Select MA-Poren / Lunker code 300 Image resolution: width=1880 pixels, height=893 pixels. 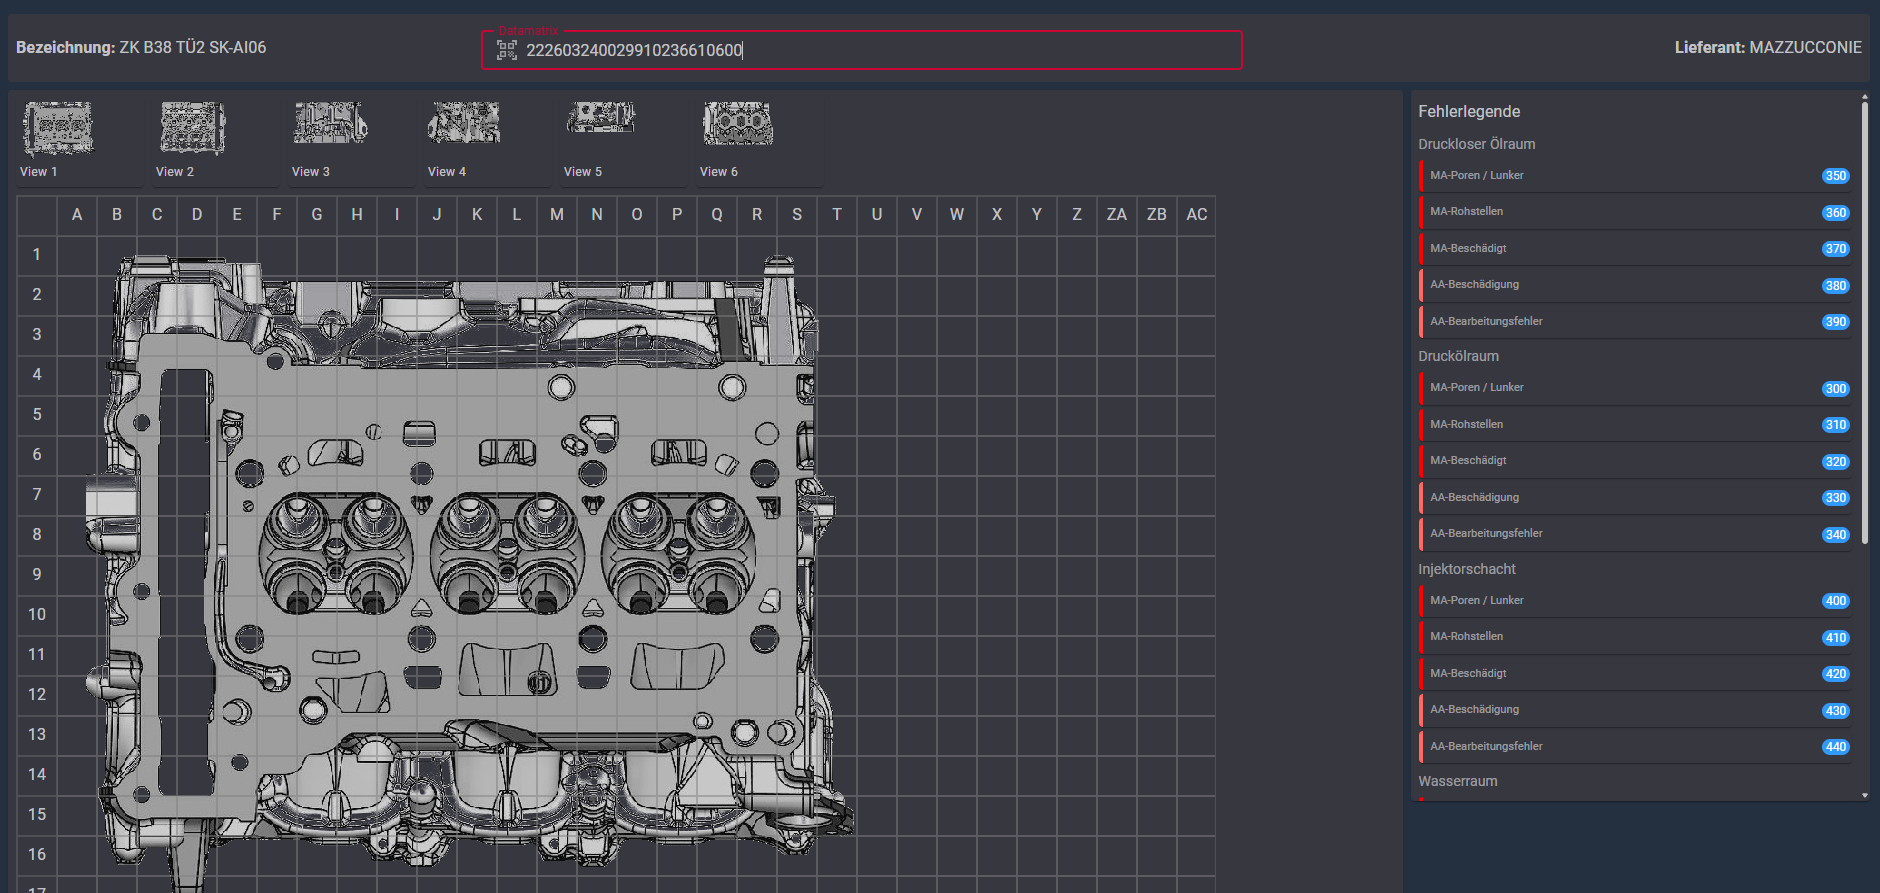[x=1635, y=388]
